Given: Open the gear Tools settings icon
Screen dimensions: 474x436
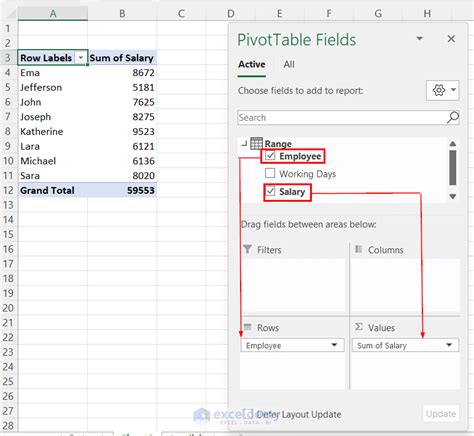Looking at the screenshot, I should click(439, 90).
